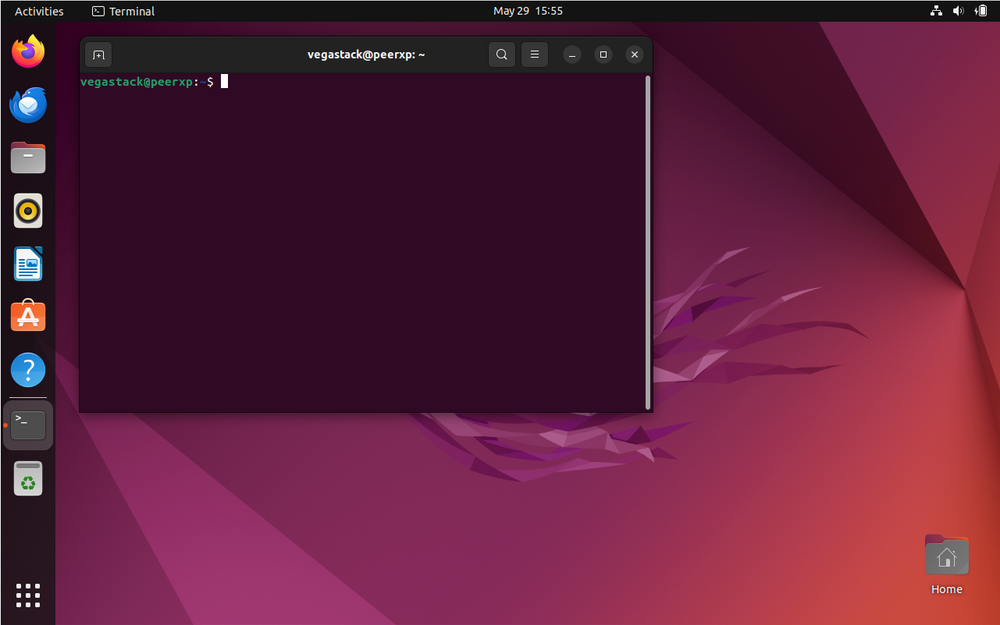The image size is (1000, 625).
Task: Launch Firefox from the dock
Action: point(28,51)
